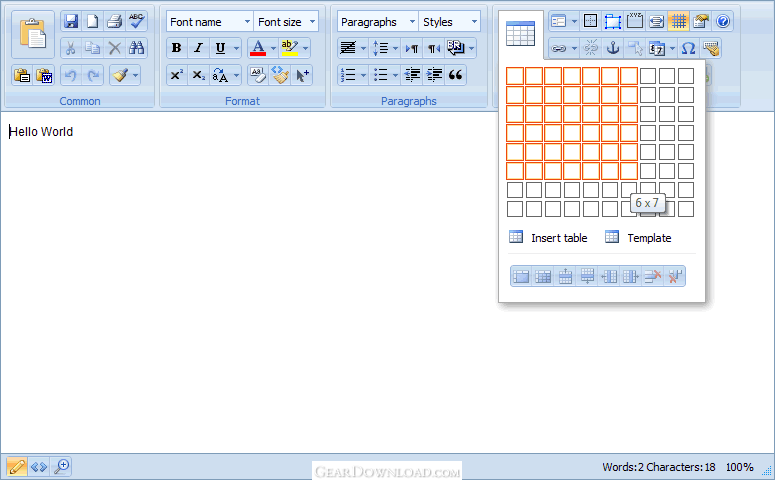Toggle the show table gridlines button

678,21
